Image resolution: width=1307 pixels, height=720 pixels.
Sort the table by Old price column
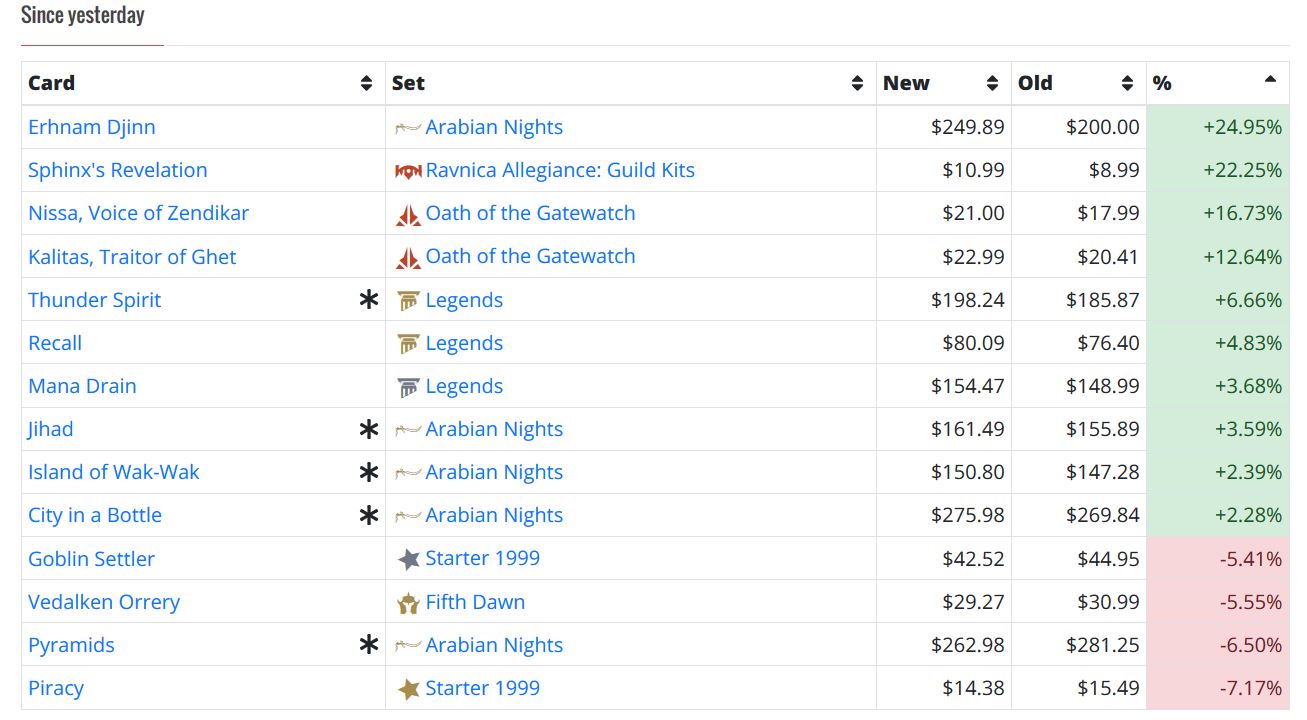tap(1127, 84)
